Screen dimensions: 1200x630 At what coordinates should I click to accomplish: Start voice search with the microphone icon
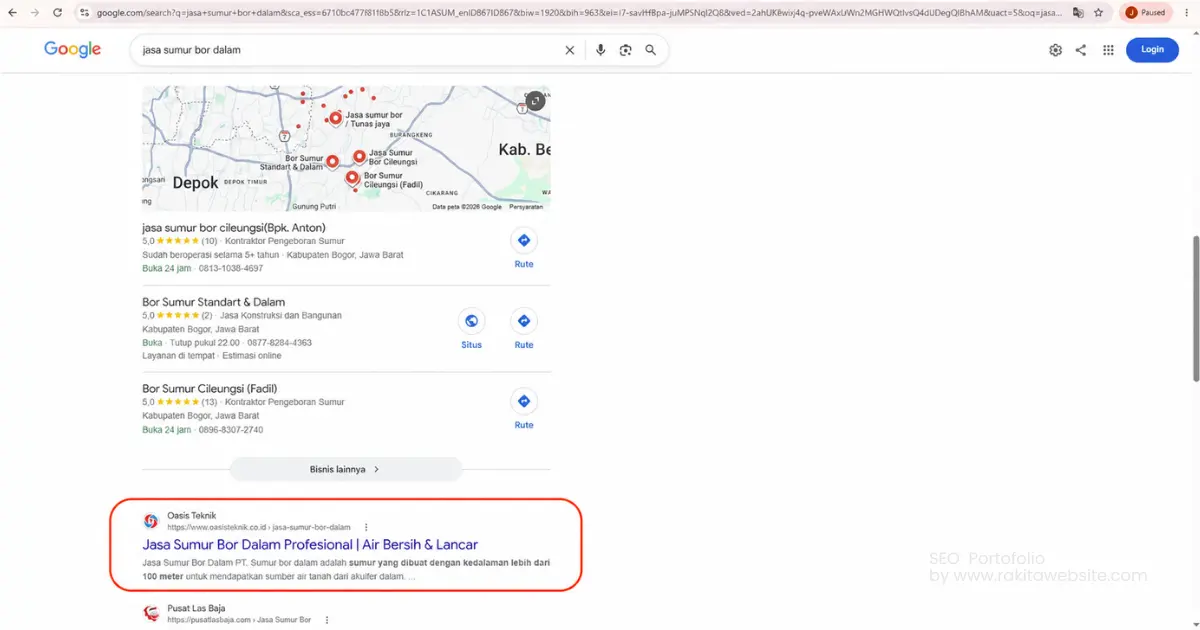[600, 50]
